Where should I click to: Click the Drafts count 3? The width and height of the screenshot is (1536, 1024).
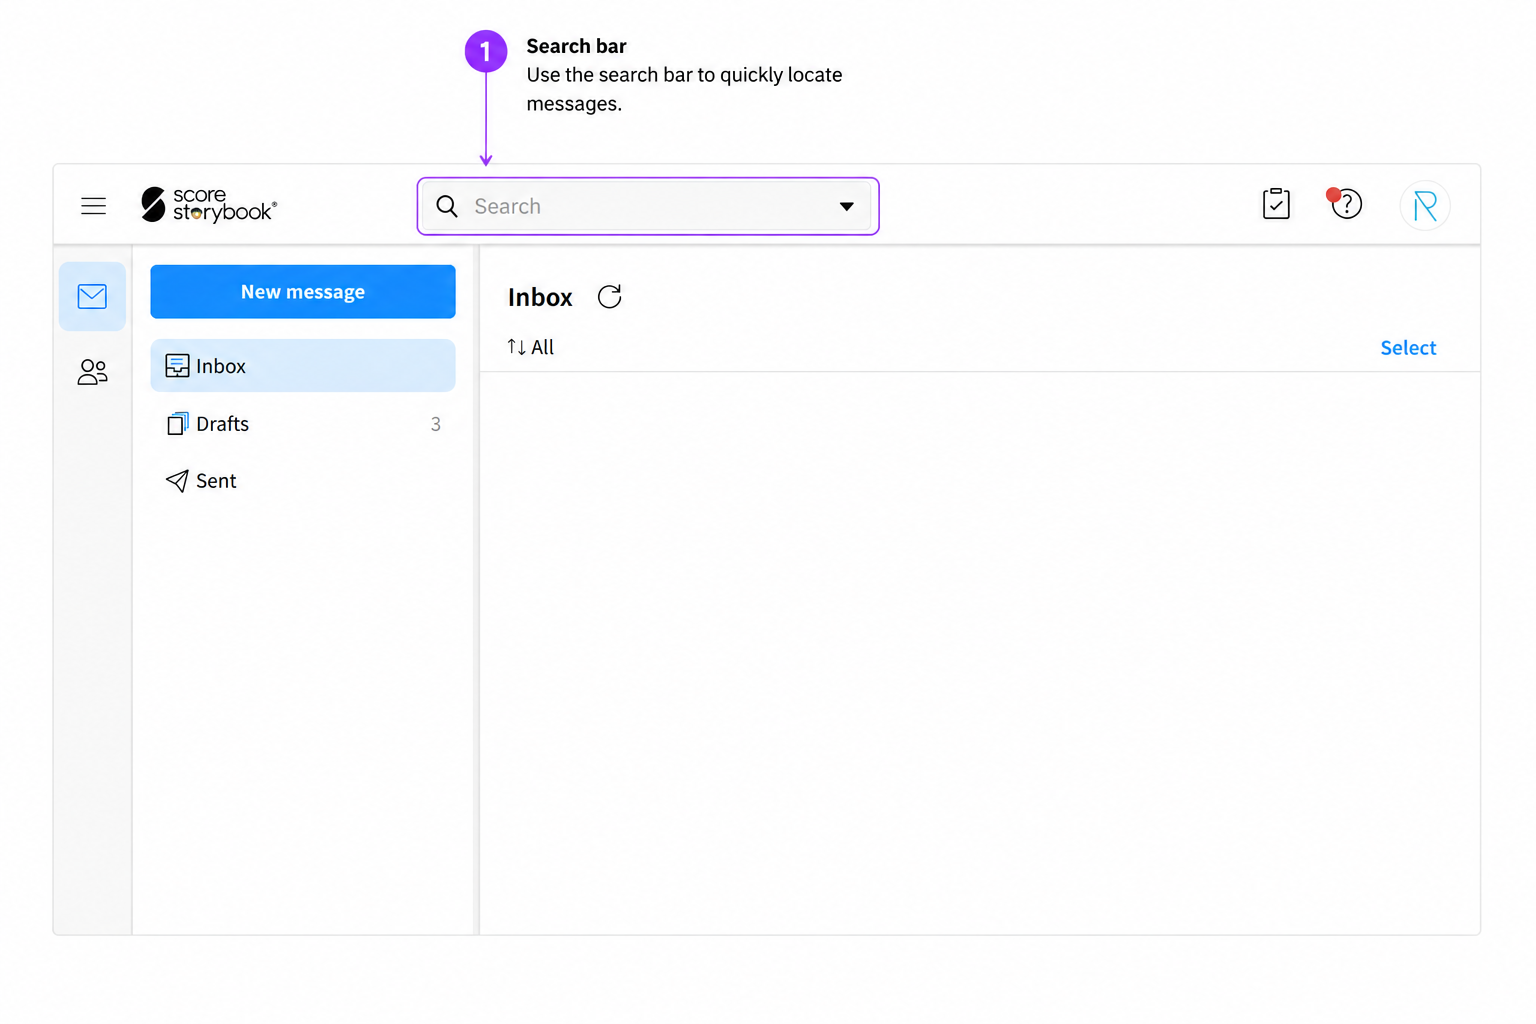click(x=436, y=424)
